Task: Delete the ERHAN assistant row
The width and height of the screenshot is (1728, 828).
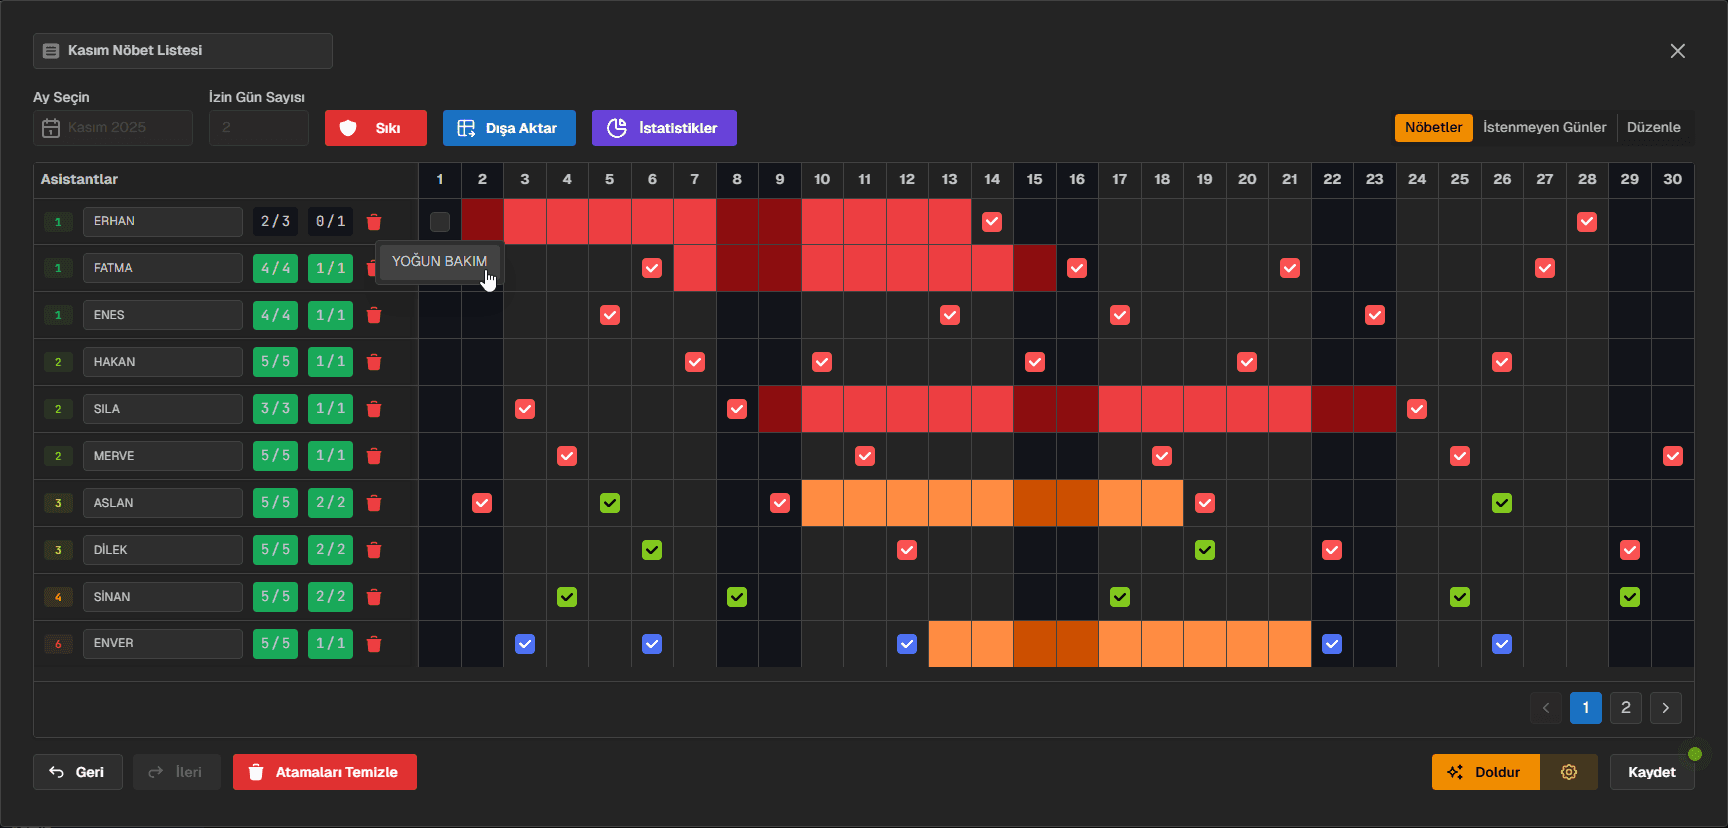Action: coord(374,222)
